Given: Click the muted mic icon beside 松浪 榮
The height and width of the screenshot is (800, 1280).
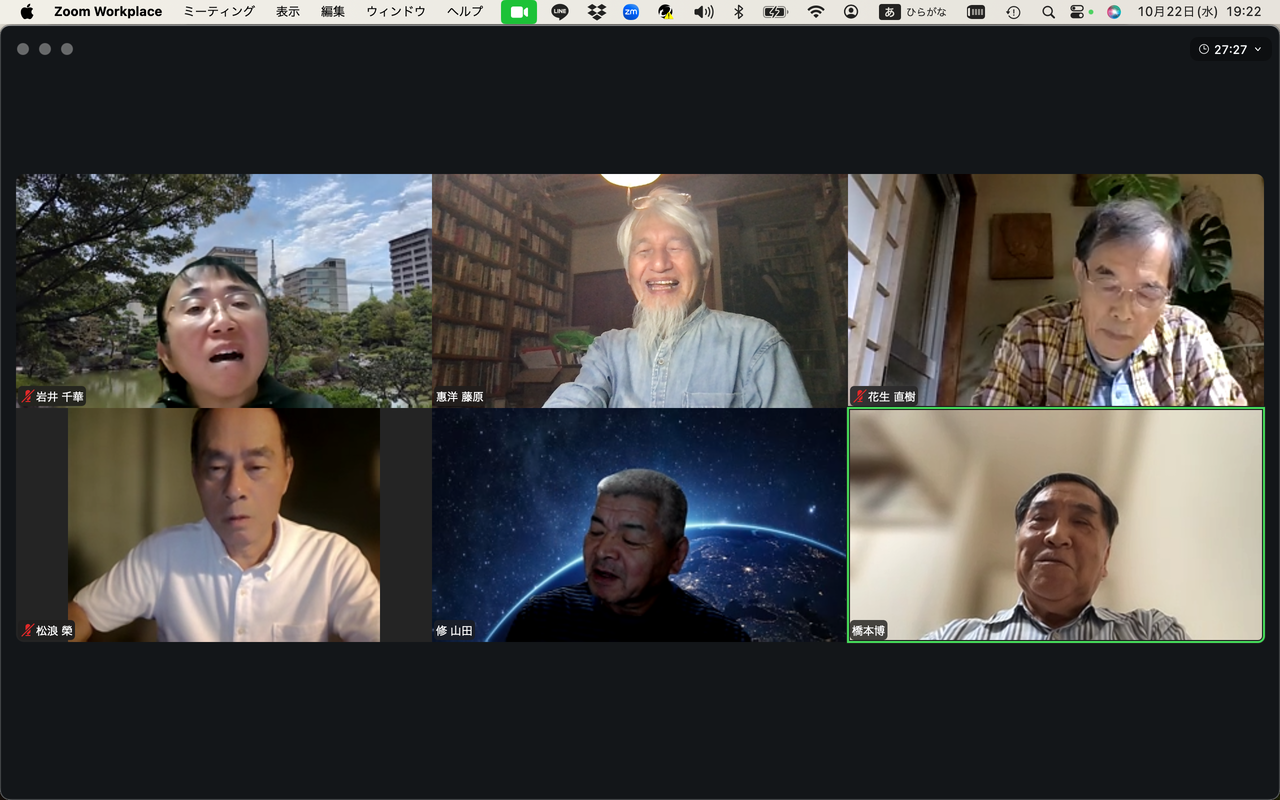Looking at the screenshot, I should (x=28, y=631).
